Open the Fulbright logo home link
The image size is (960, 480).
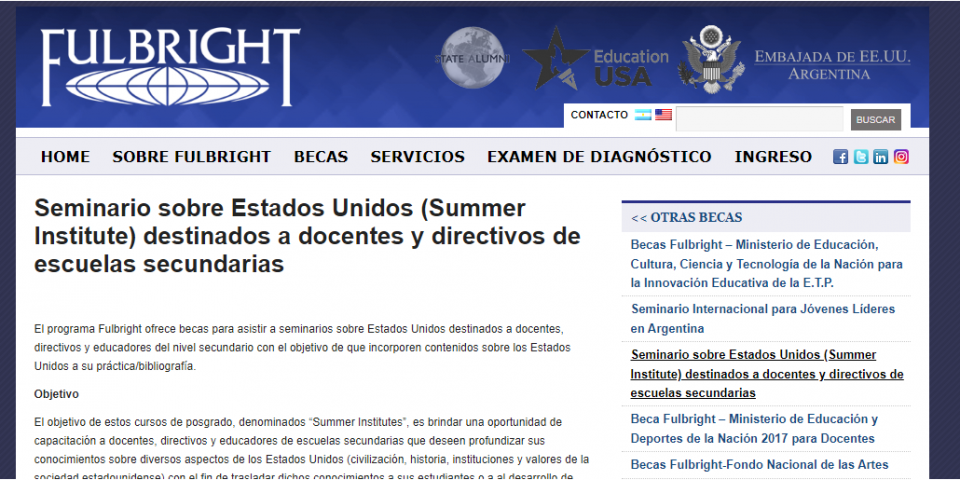(x=170, y=67)
